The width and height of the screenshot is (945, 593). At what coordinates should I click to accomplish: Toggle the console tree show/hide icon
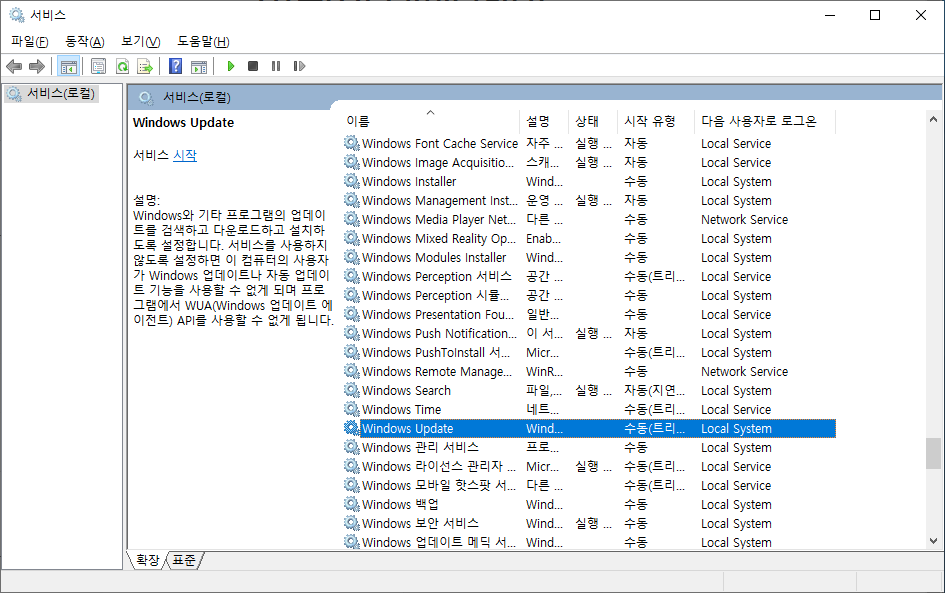point(69,66)
